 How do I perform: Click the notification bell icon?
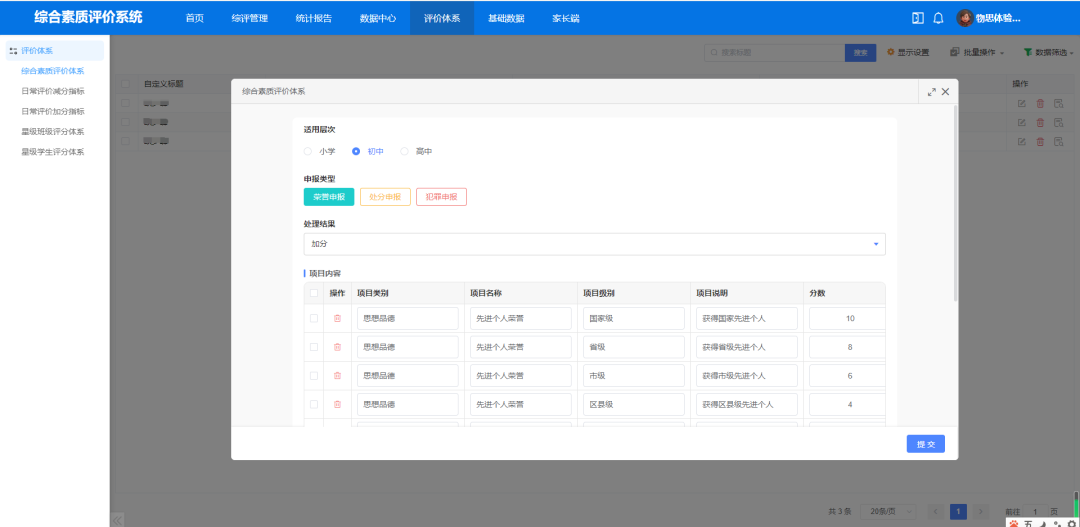point(938,18)
